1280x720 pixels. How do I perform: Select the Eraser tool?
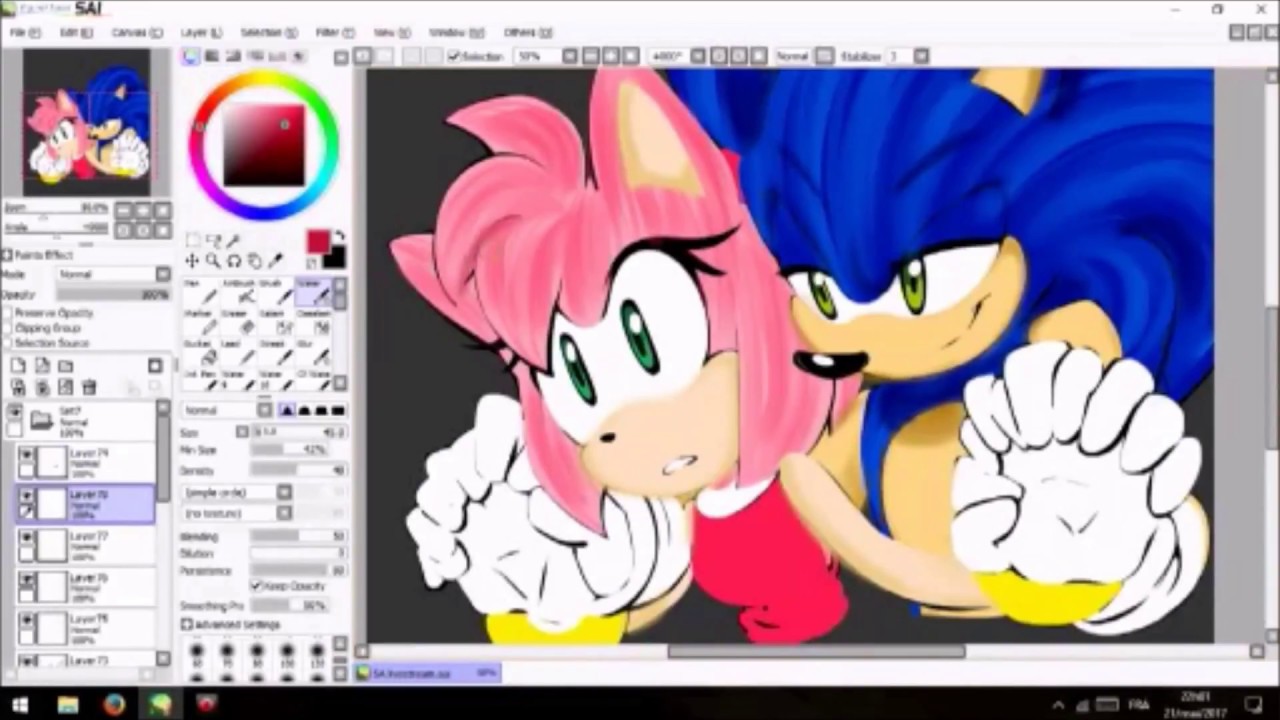tap(239, 322)
